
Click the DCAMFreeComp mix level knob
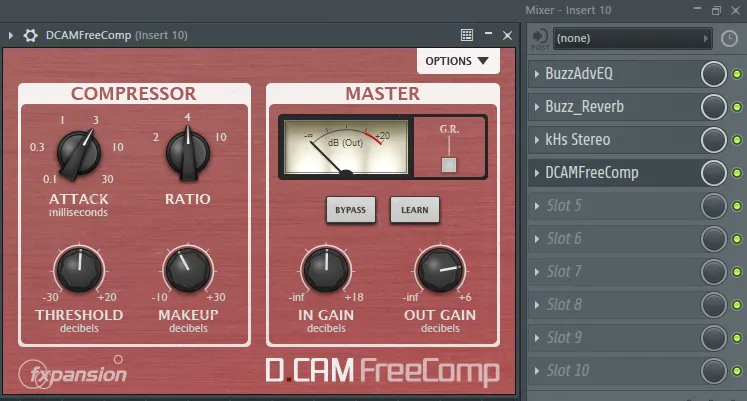(x=713, y=173)
